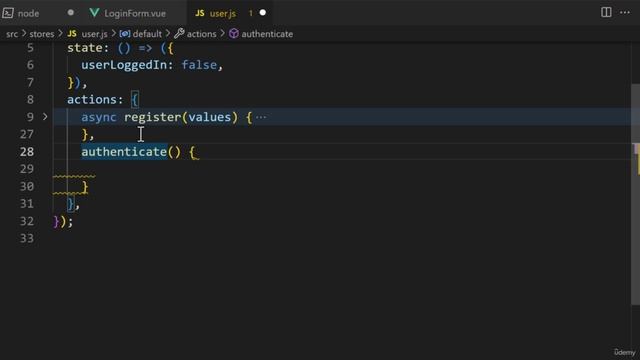
Task: Open the editor more actions menu
Action: click(x=624, y=13)
